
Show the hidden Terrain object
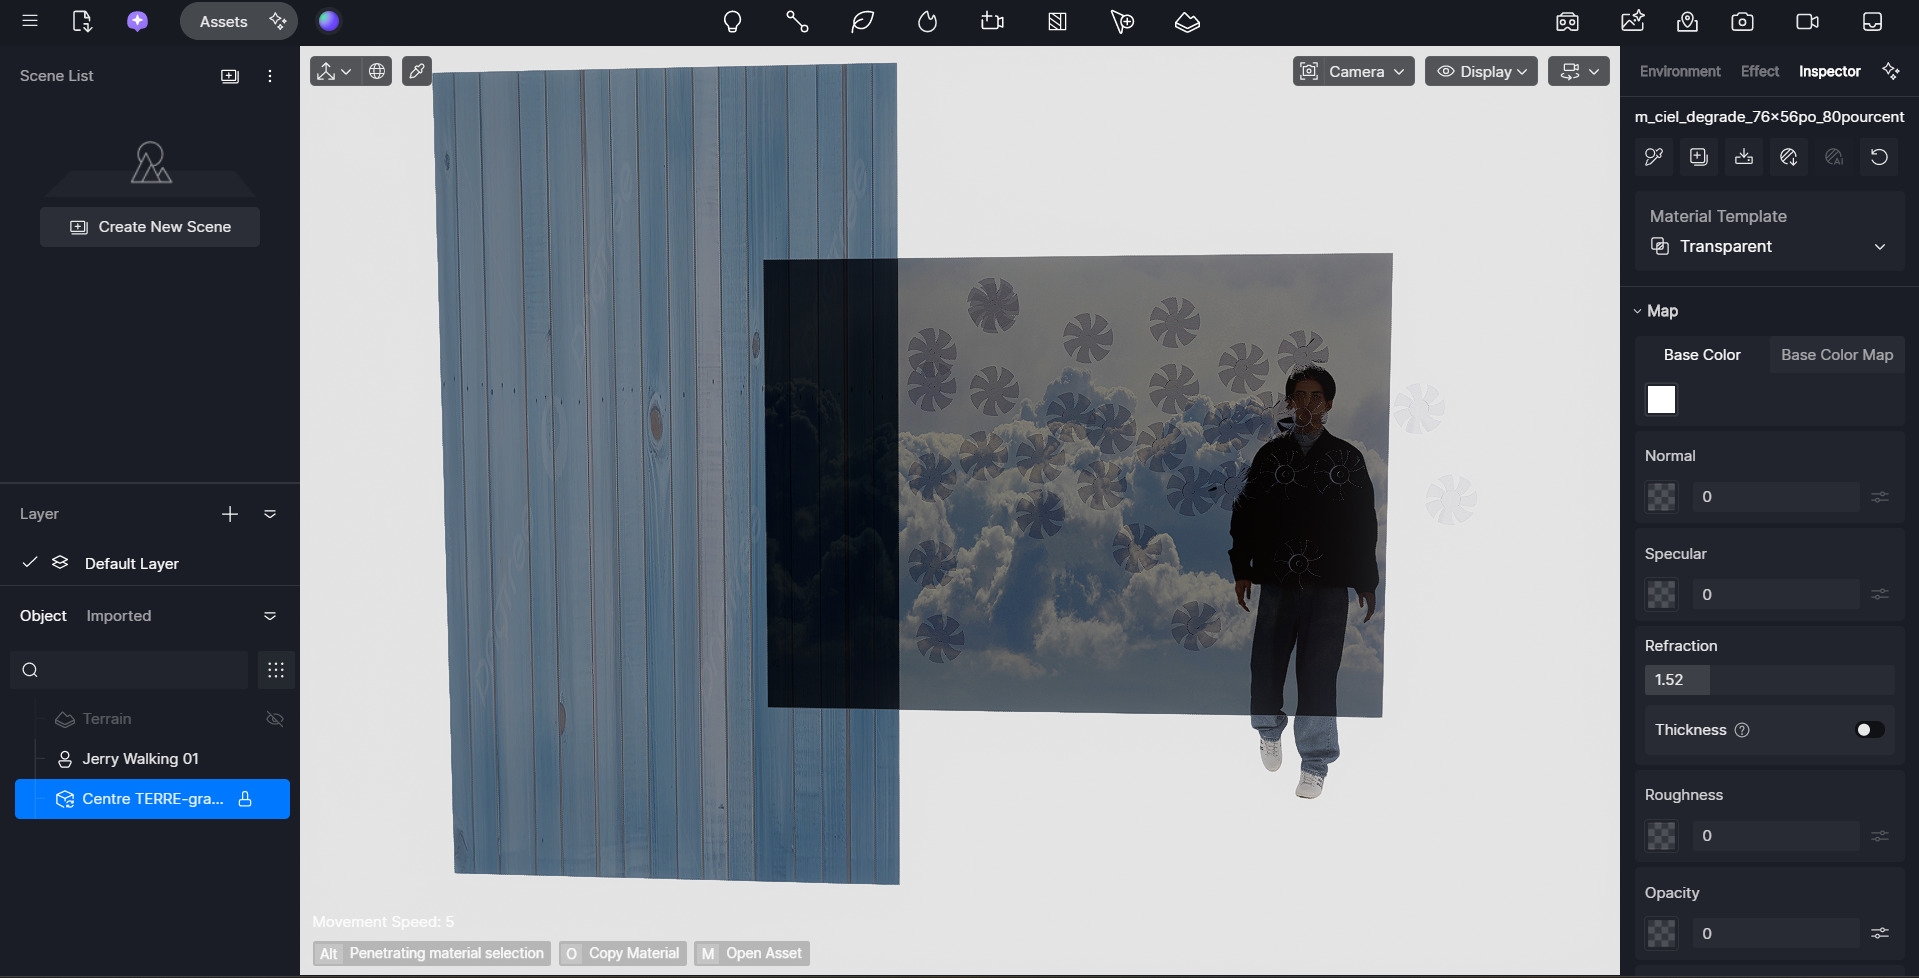(275, 719)
